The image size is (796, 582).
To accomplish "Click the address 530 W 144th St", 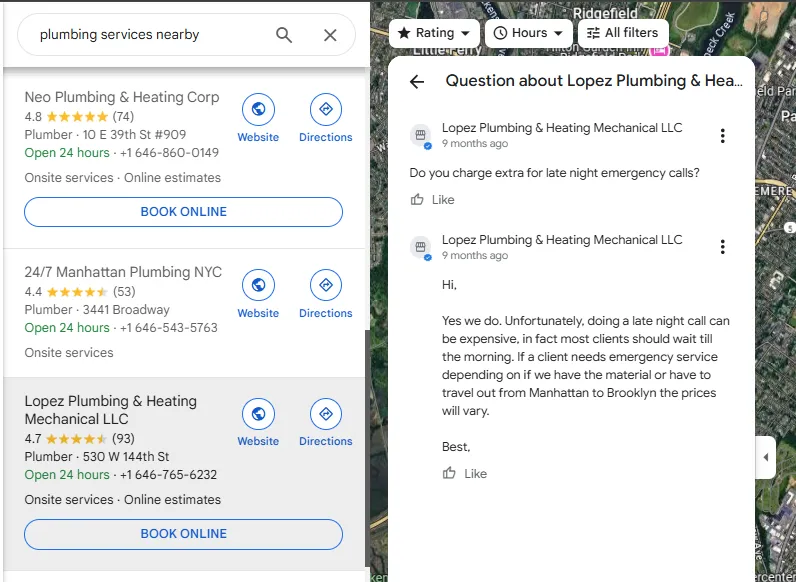I will click(x=126, y=457).
